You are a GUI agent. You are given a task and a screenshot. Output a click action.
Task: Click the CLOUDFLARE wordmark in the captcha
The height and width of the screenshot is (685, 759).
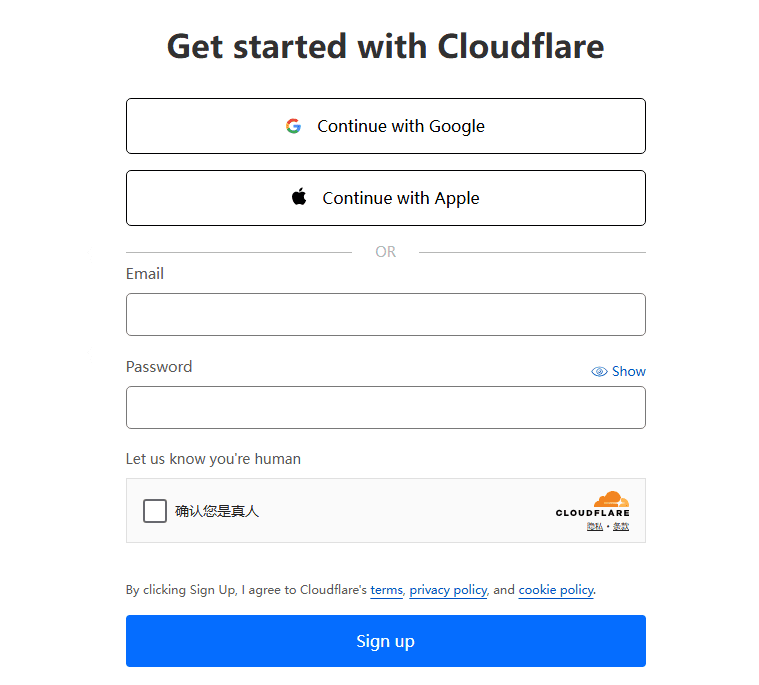[593, 513]
